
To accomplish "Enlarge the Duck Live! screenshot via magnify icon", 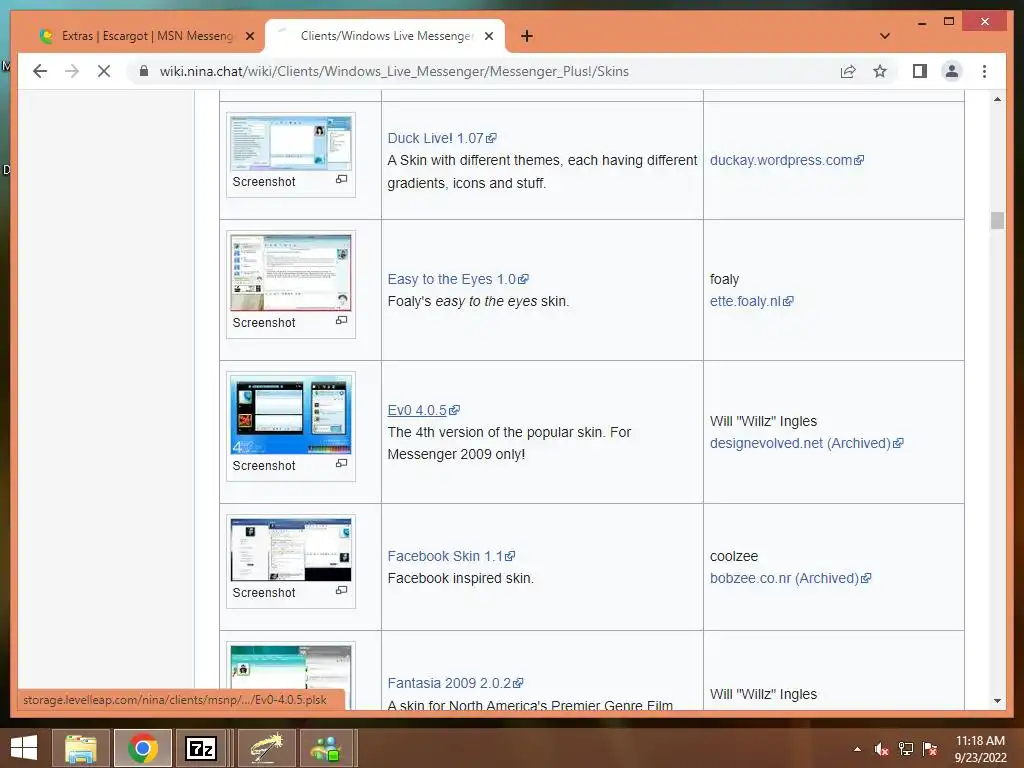I will (x=342, y=179).
